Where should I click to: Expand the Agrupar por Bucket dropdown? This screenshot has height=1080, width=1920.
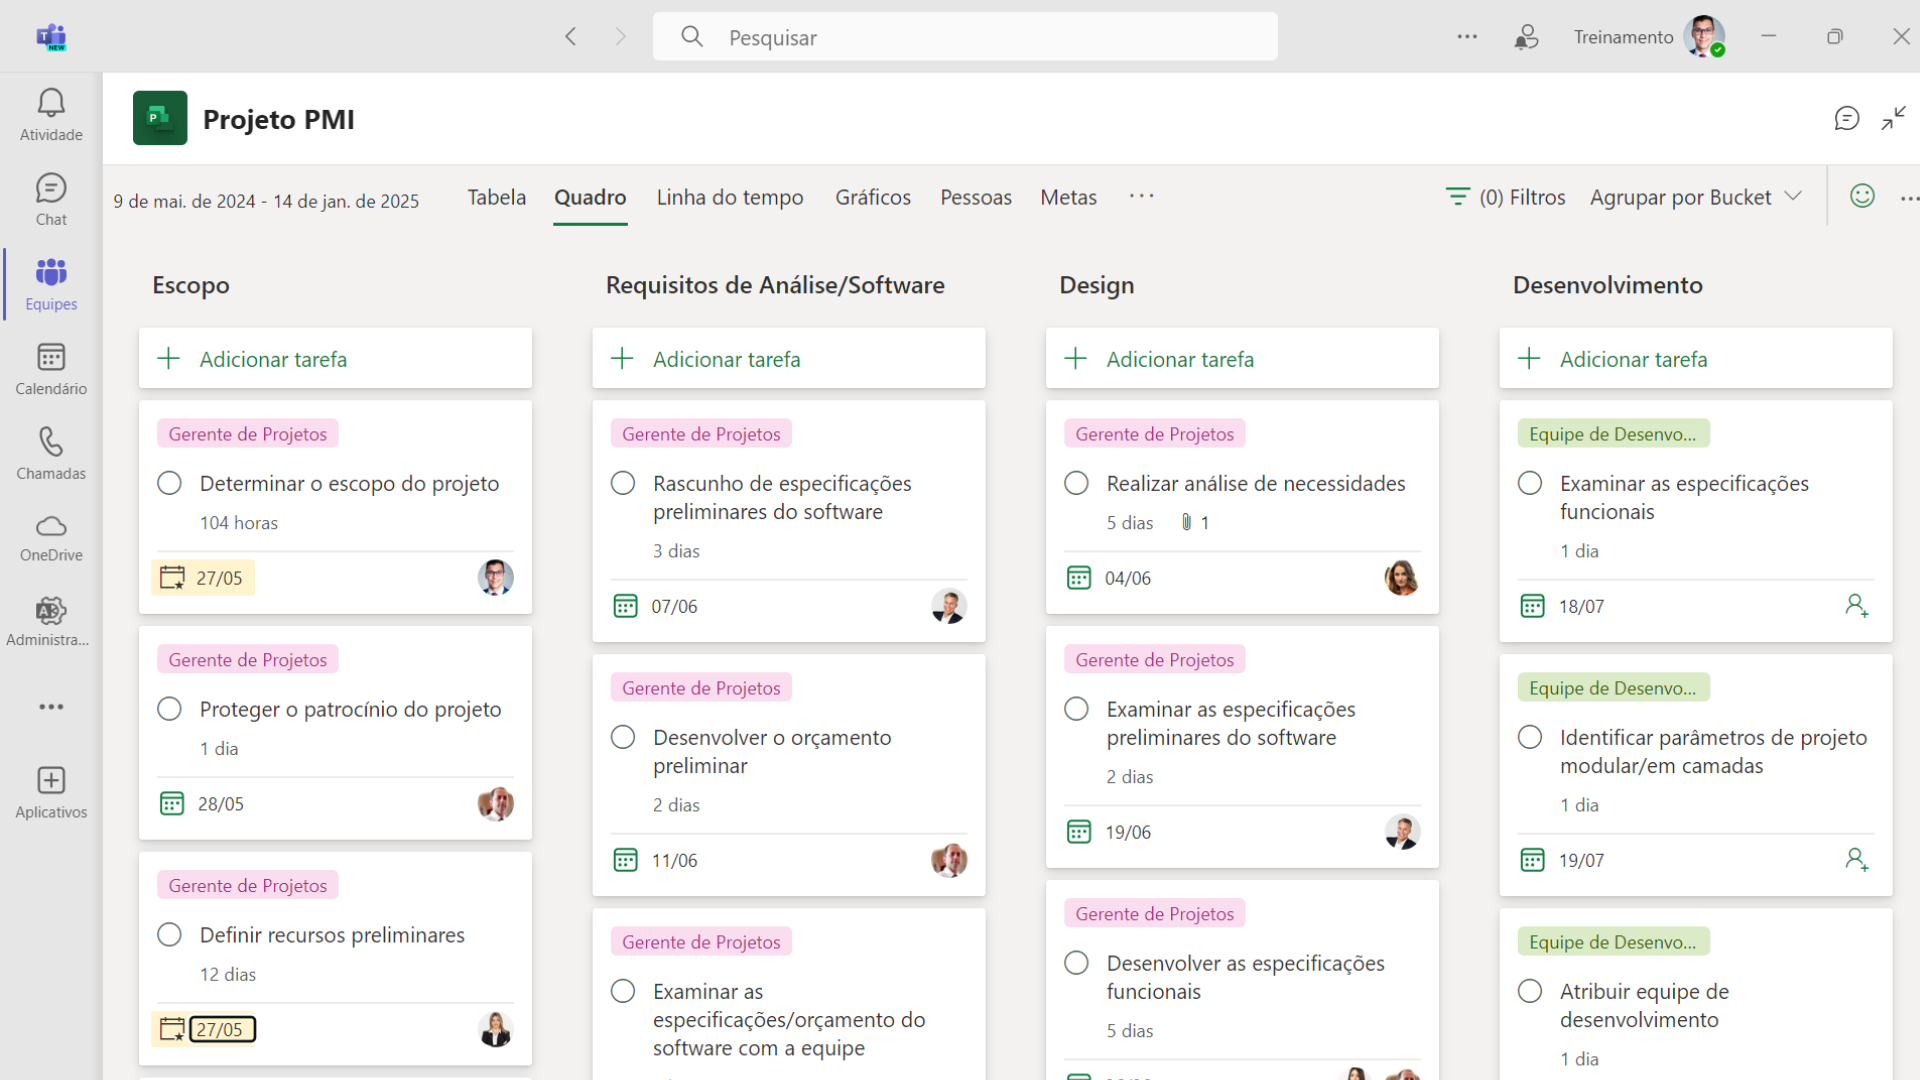coord(1696,197)
